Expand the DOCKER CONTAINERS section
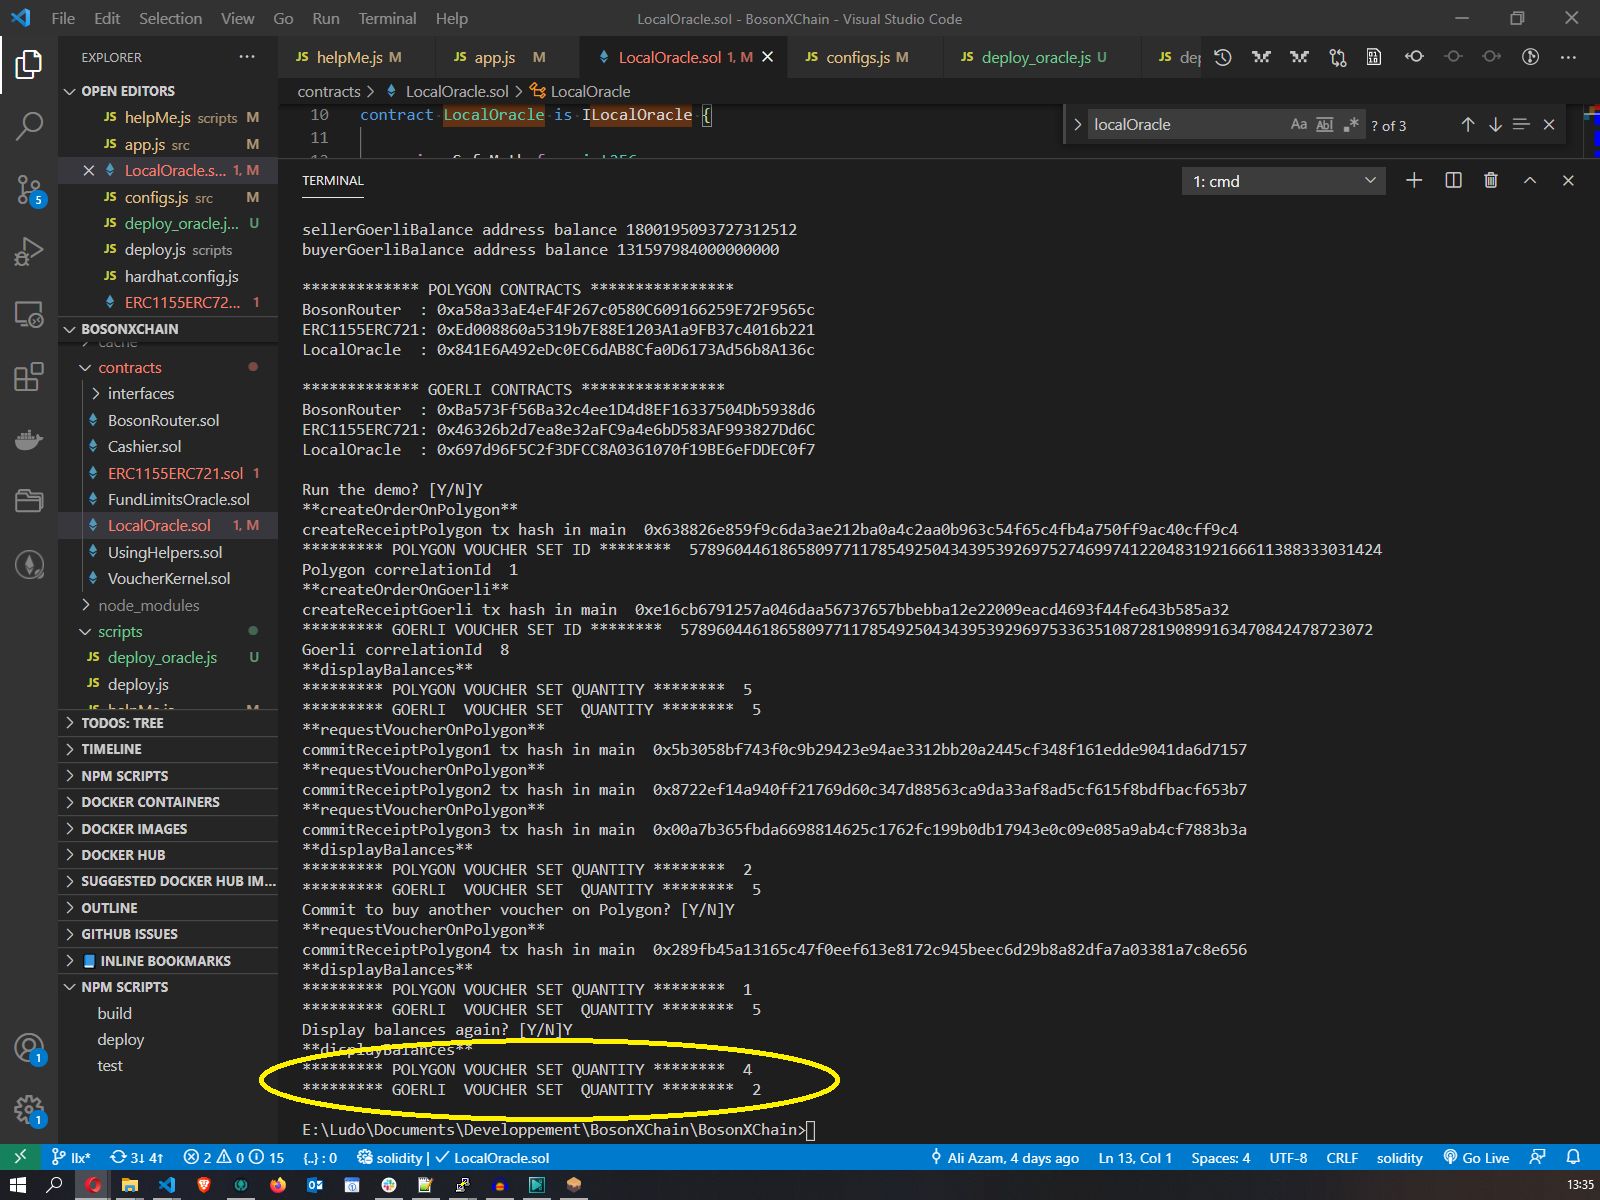1600x1200 pixels. [168, 802]
